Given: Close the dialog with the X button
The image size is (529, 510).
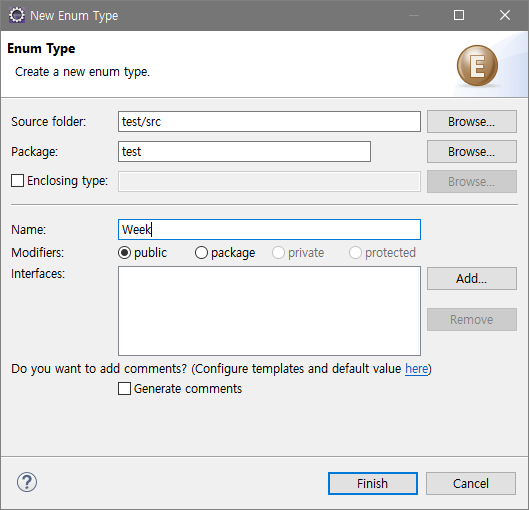Looking at the screenshot, I should (505, 15).
